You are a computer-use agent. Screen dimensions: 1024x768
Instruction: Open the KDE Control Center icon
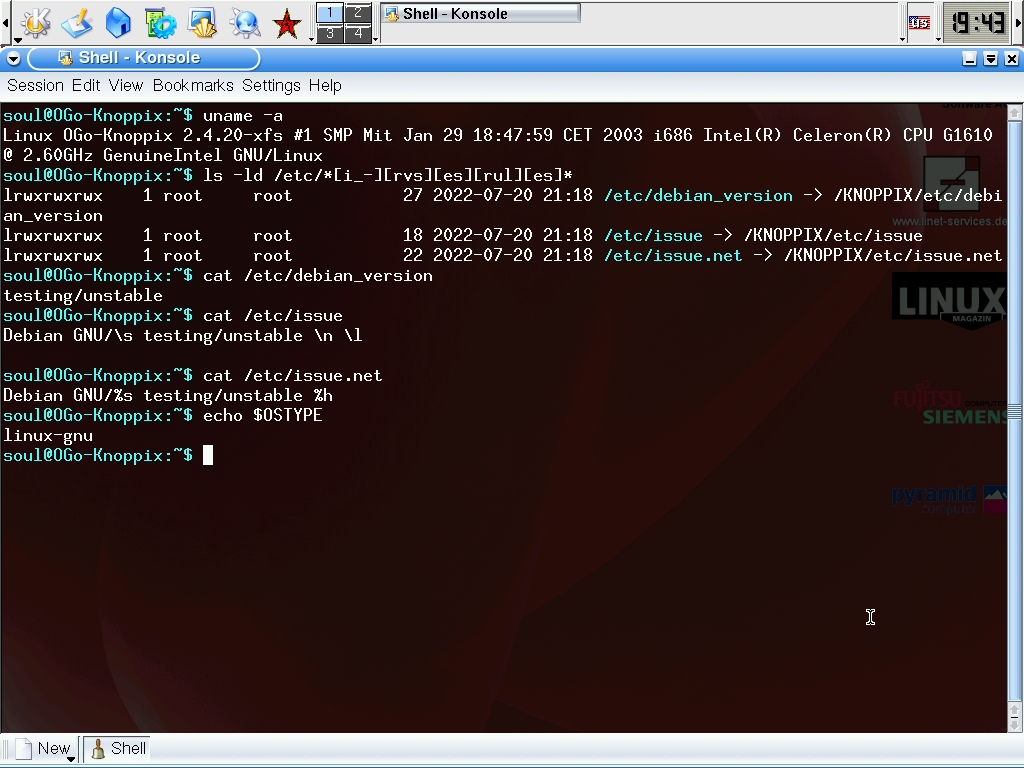point(160,23)
